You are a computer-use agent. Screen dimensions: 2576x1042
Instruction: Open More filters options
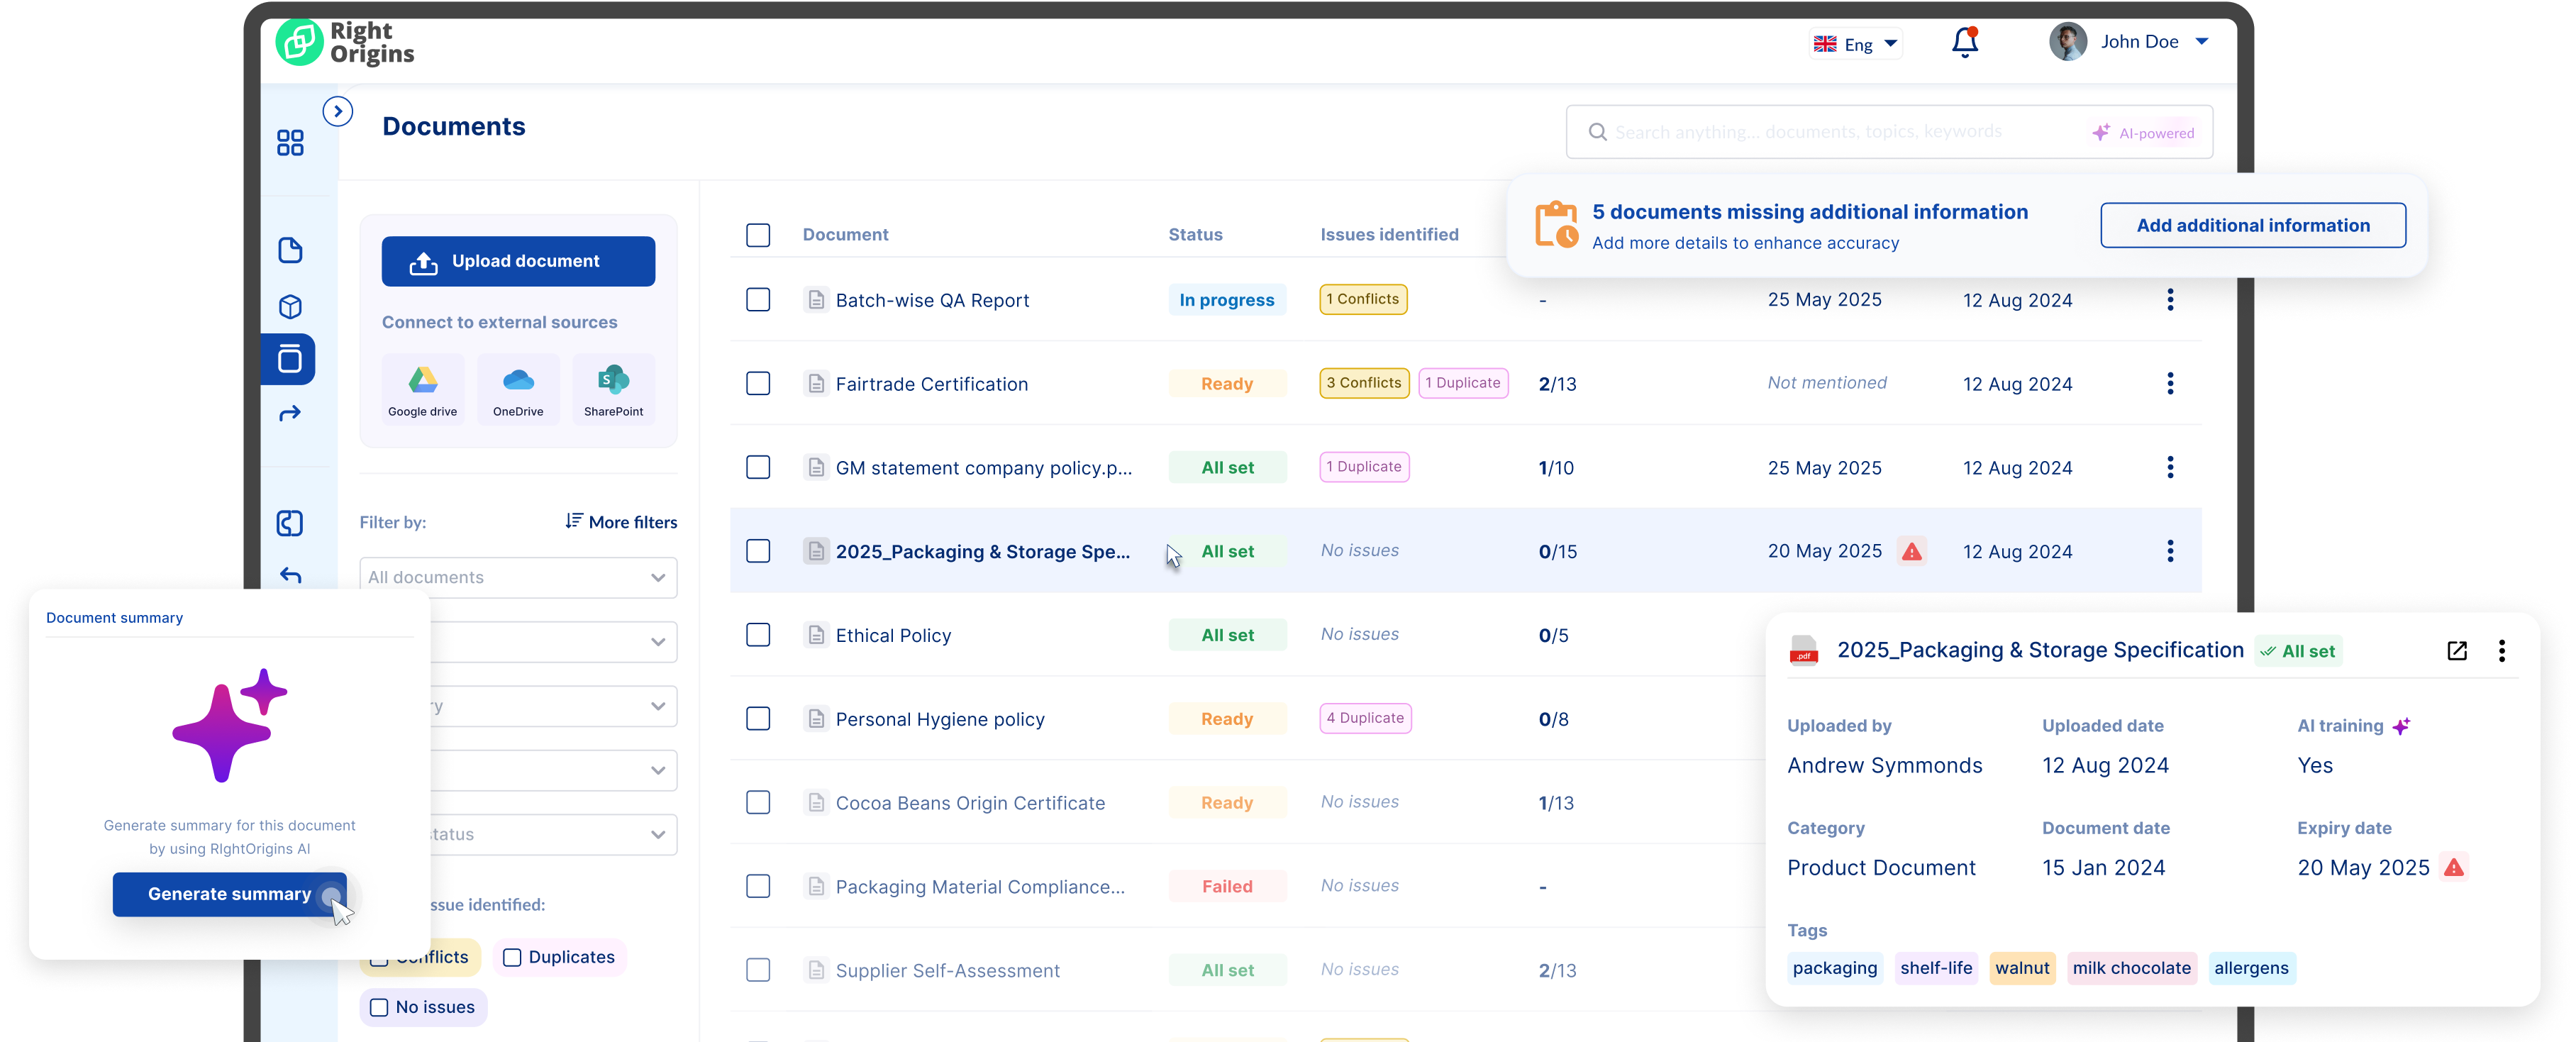click(x=621, y=522)
